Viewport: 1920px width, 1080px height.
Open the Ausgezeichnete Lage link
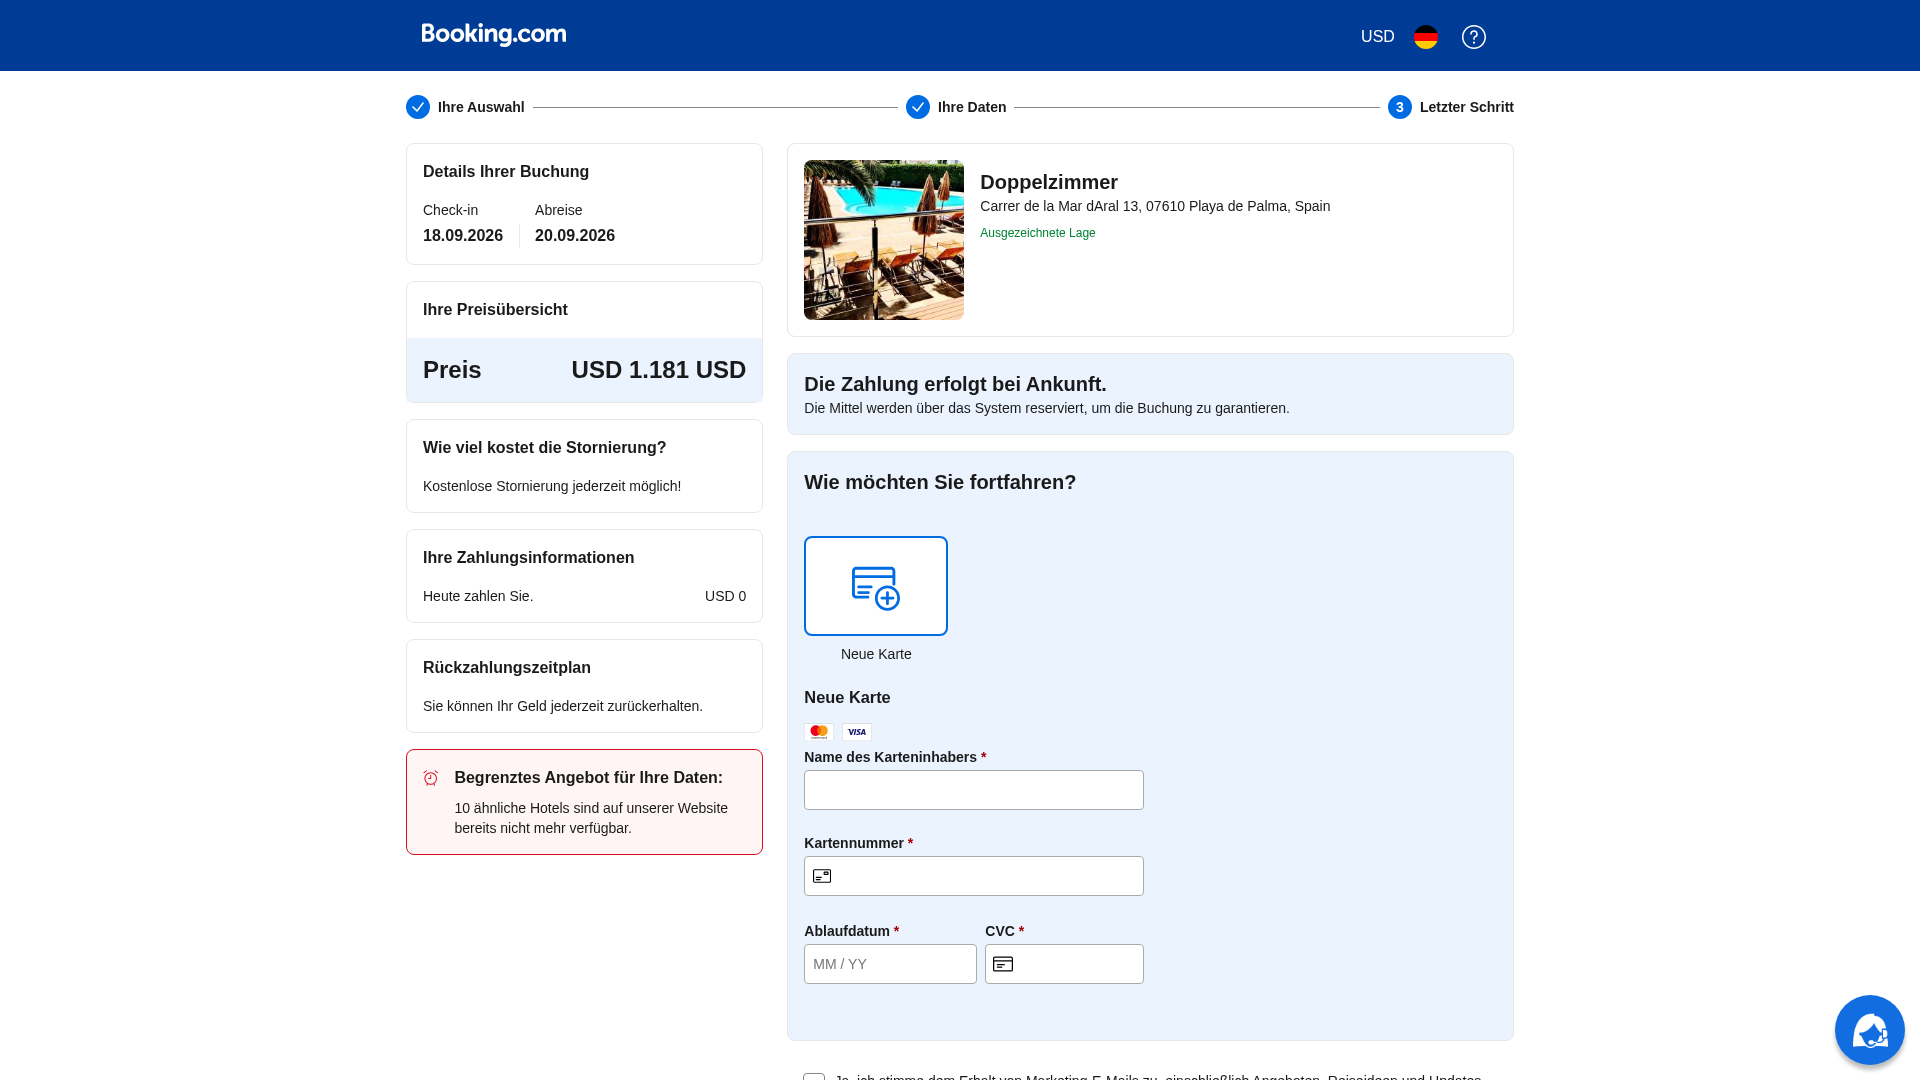pos(1037,232)
